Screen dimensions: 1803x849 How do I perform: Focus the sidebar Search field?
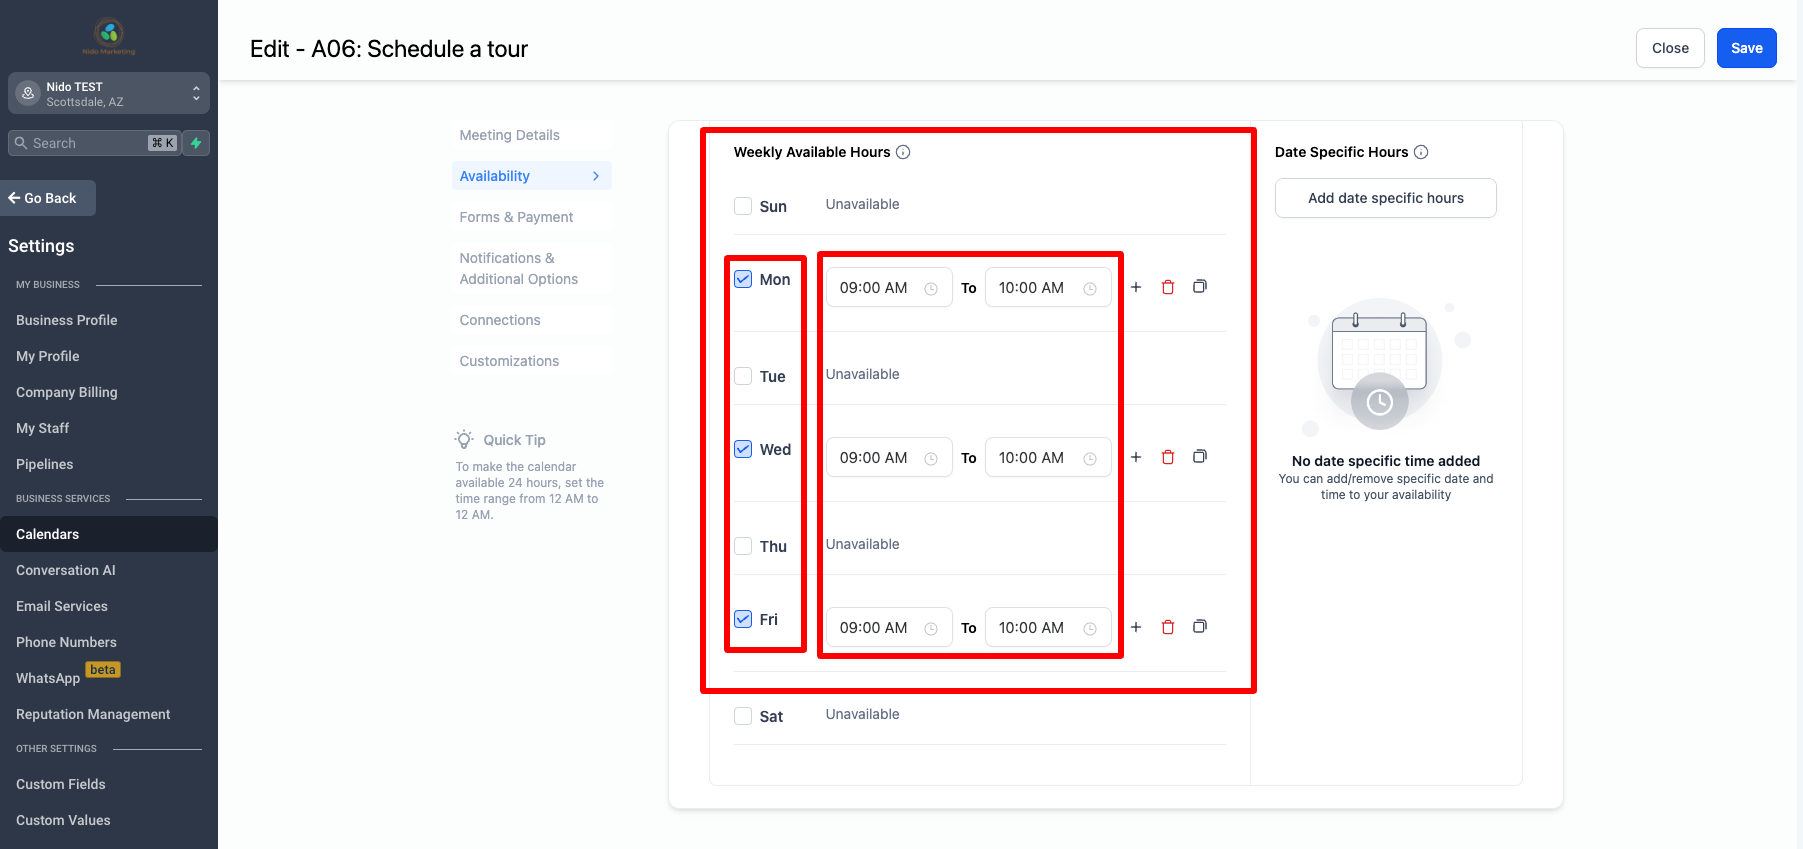95,143
